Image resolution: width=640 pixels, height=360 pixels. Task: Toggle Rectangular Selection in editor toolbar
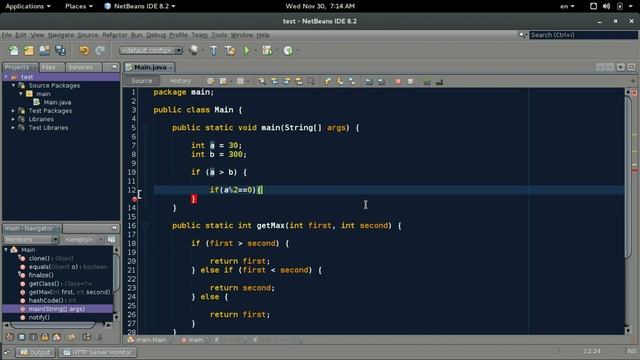pyautogui.click(x=311, y=82)
